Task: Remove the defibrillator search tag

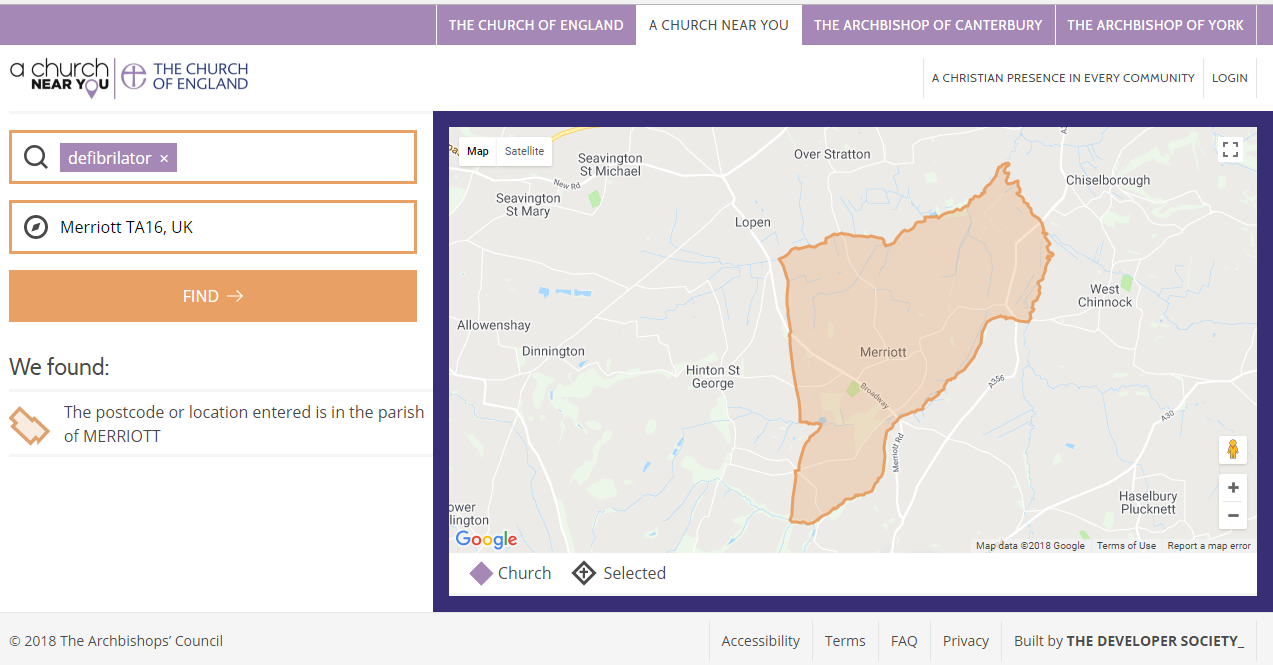Action: [164, 159]
